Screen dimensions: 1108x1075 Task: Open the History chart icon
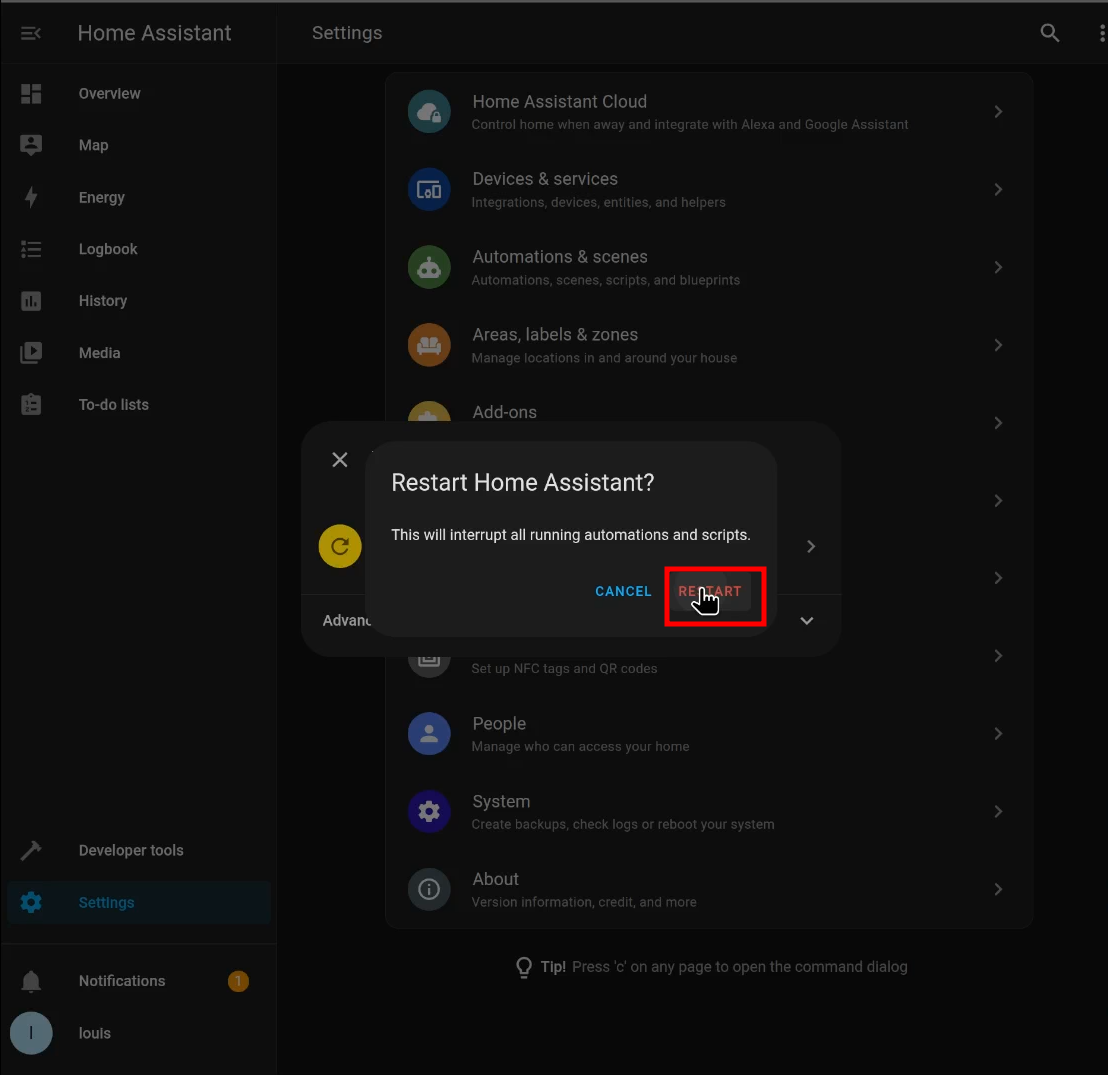31,301
